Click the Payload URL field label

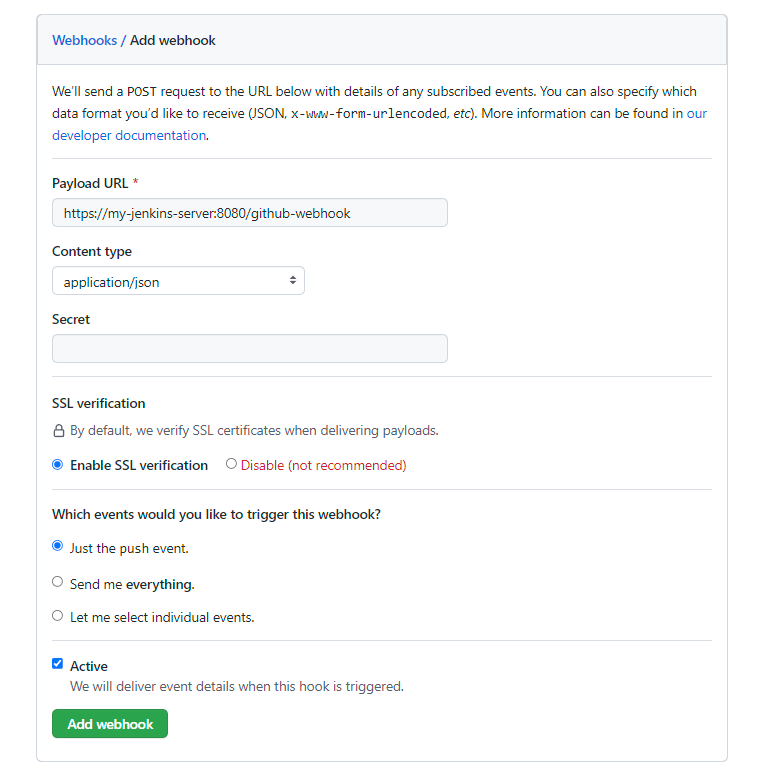click(90, 184)
